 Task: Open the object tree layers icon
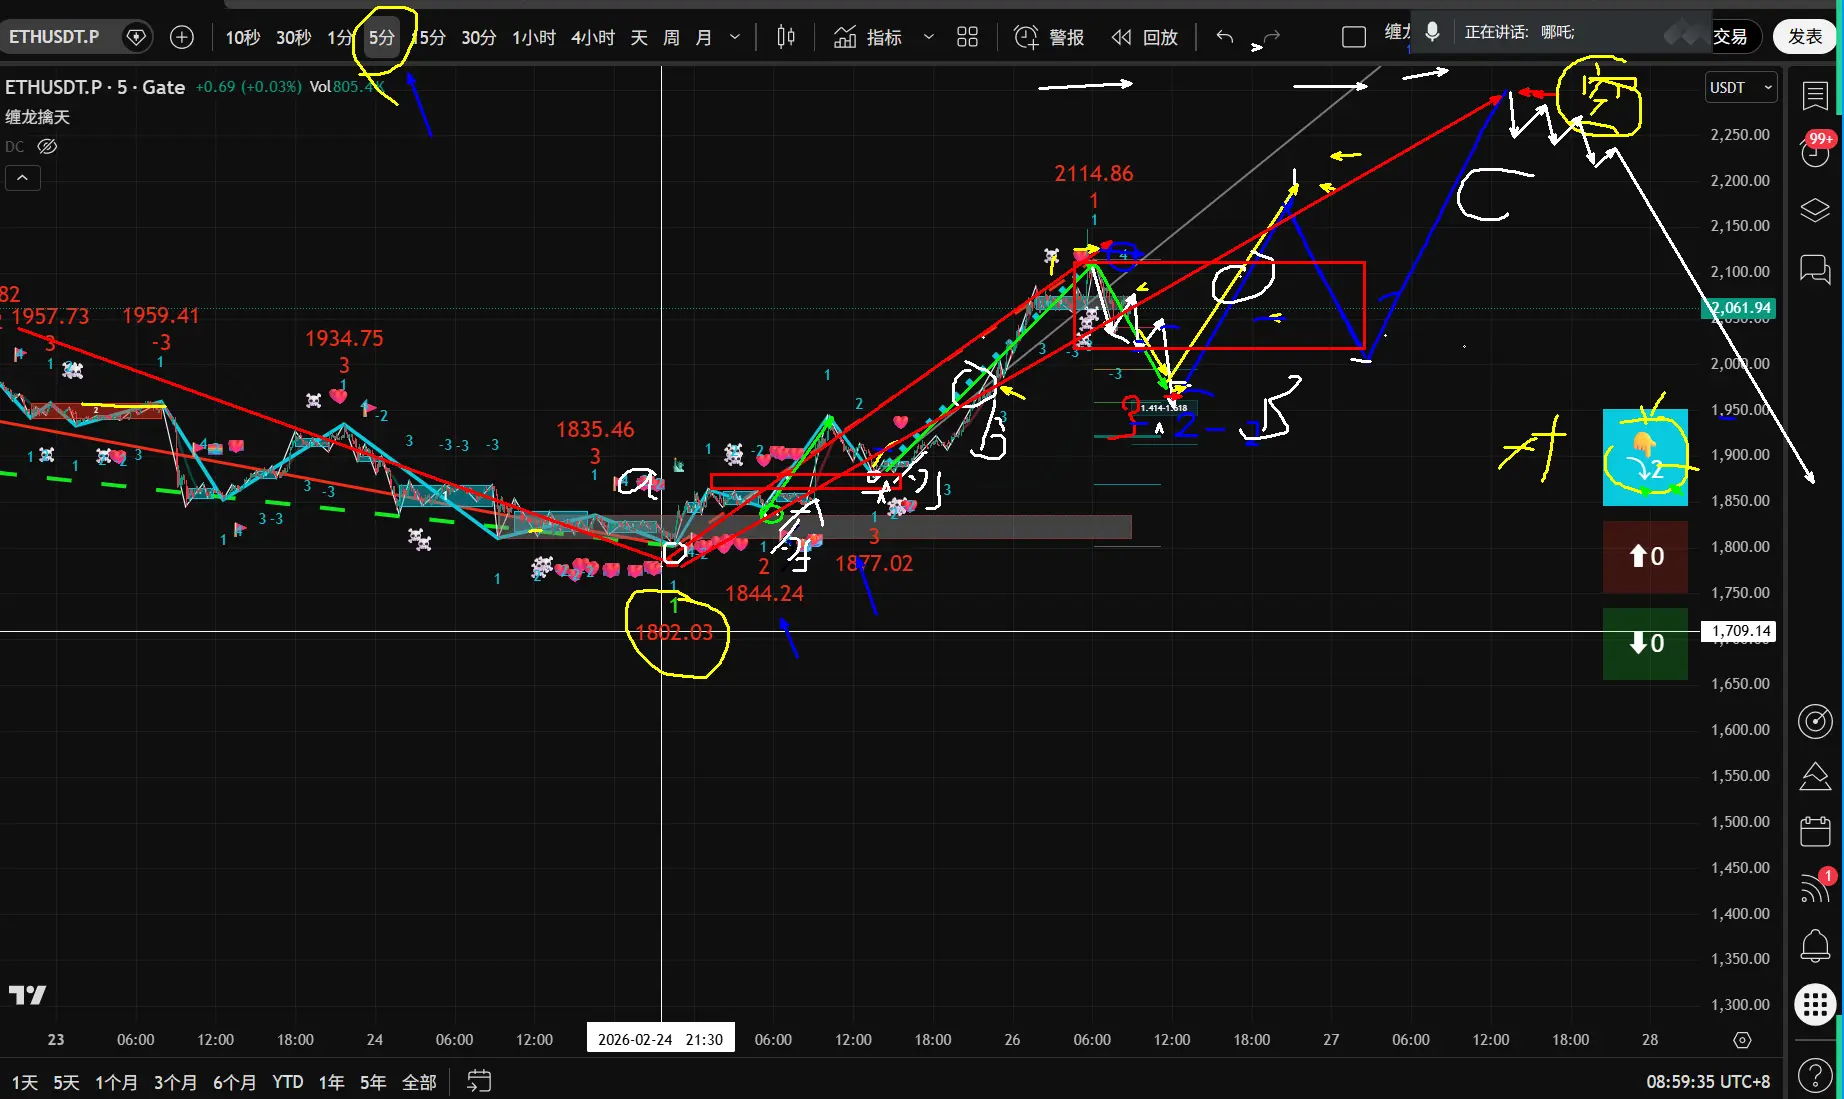[1815, 211]
